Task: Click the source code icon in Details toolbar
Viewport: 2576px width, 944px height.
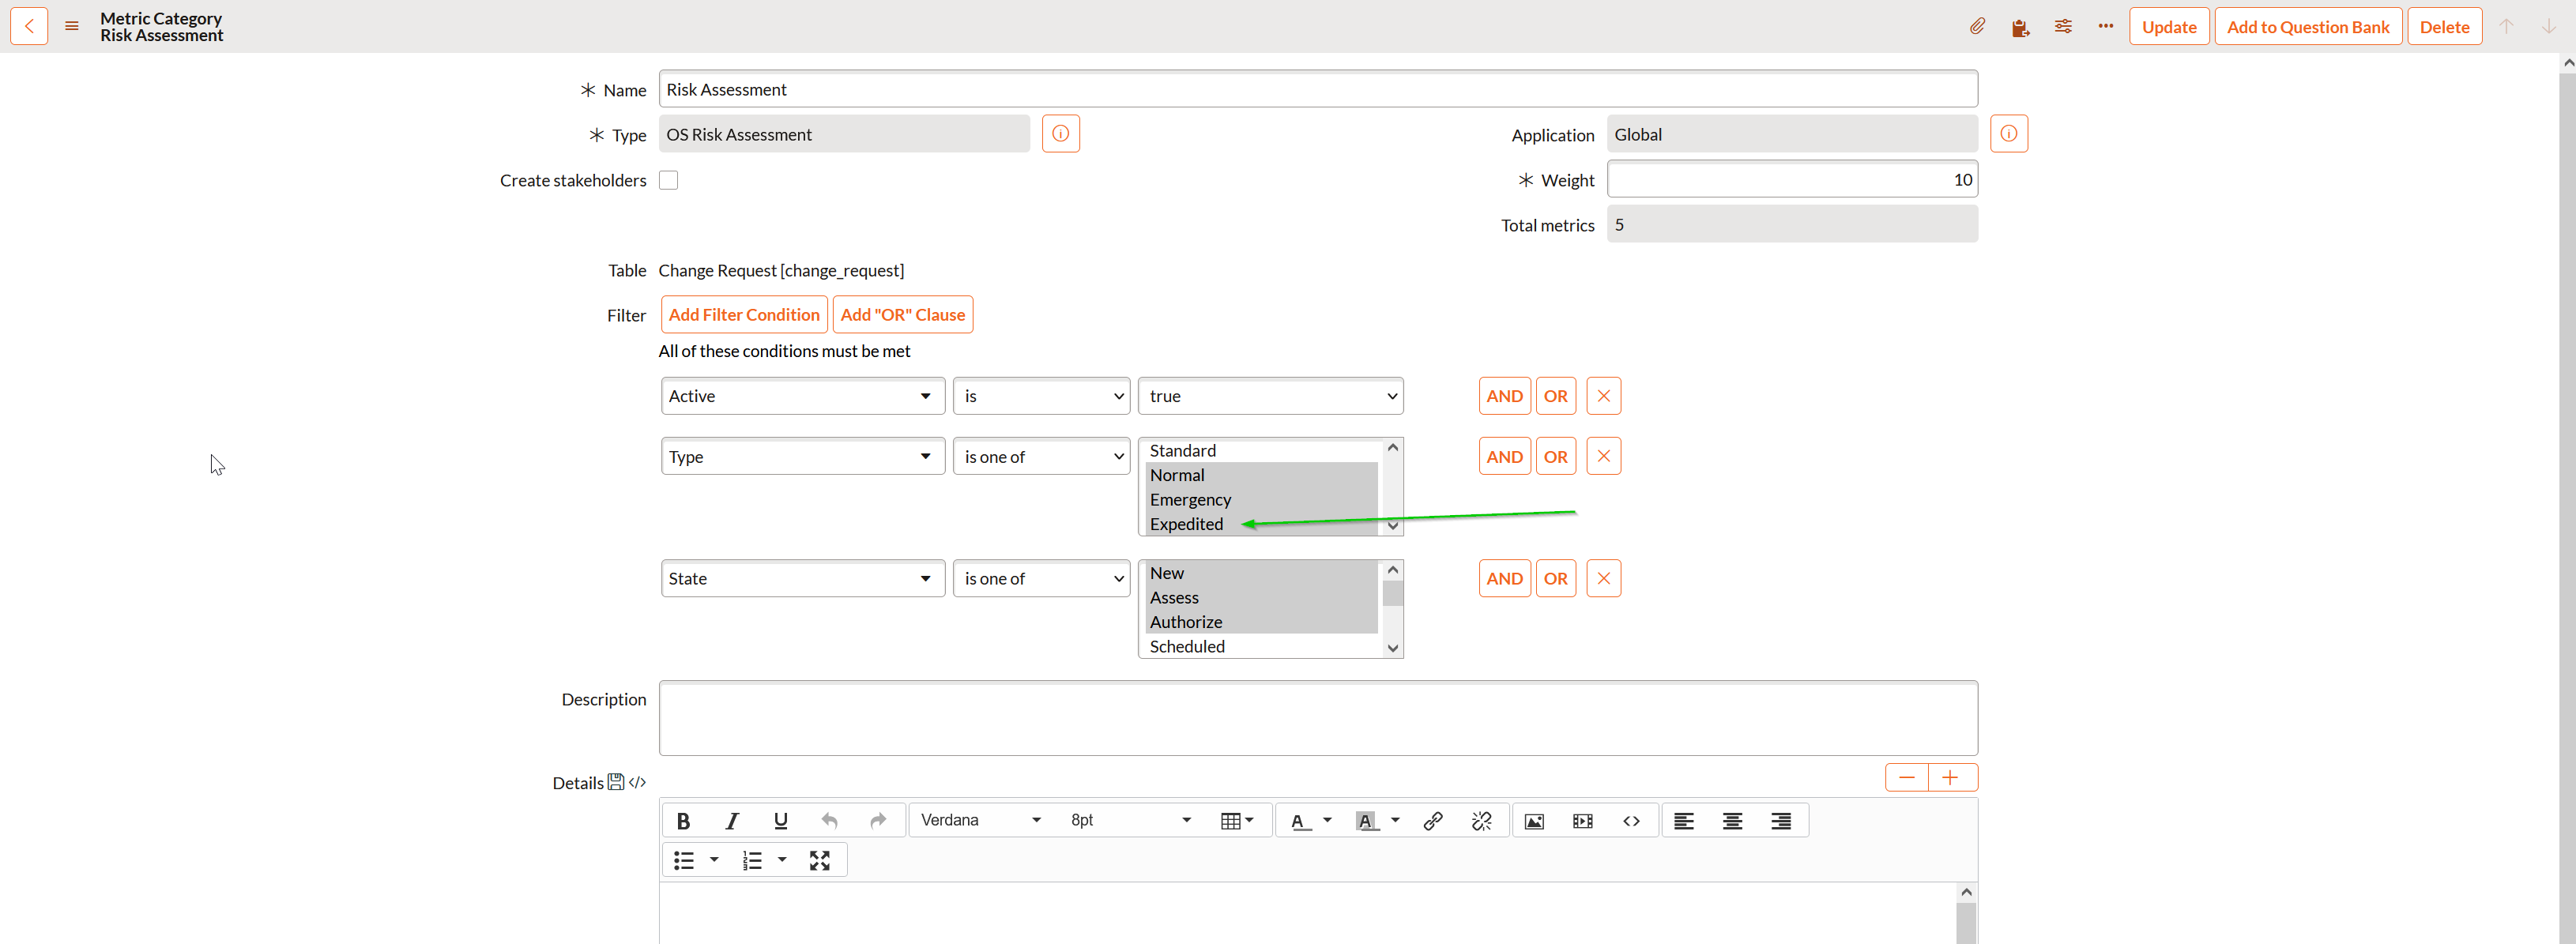Action: [1631, 820]
